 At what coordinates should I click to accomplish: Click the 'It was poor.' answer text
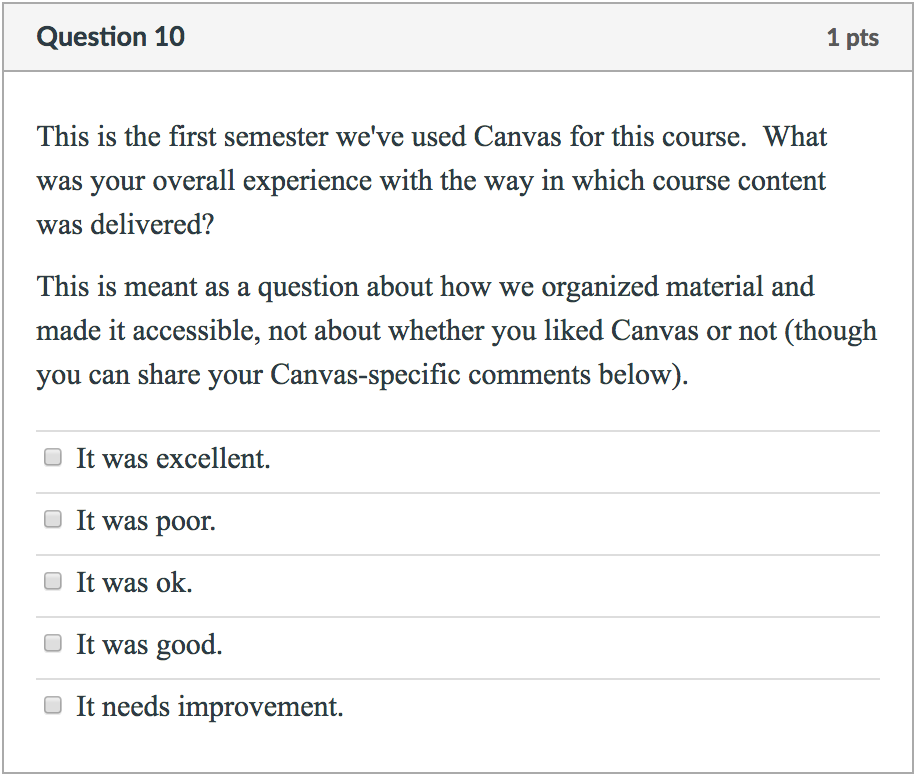pyautogui.click(x=146, y=521)
